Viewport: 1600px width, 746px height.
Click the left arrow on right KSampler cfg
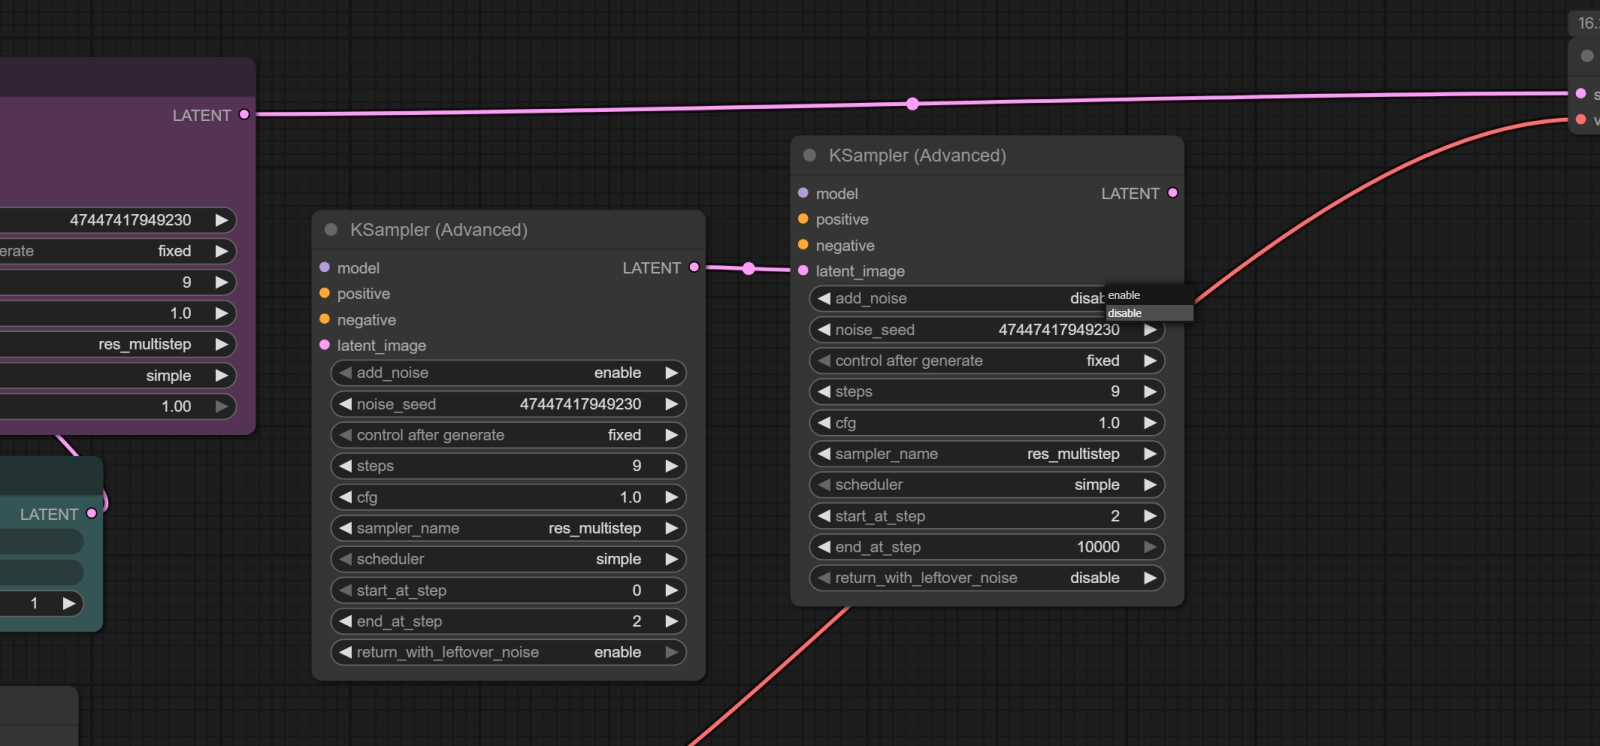pyautogui.click(x=824, y=423)
